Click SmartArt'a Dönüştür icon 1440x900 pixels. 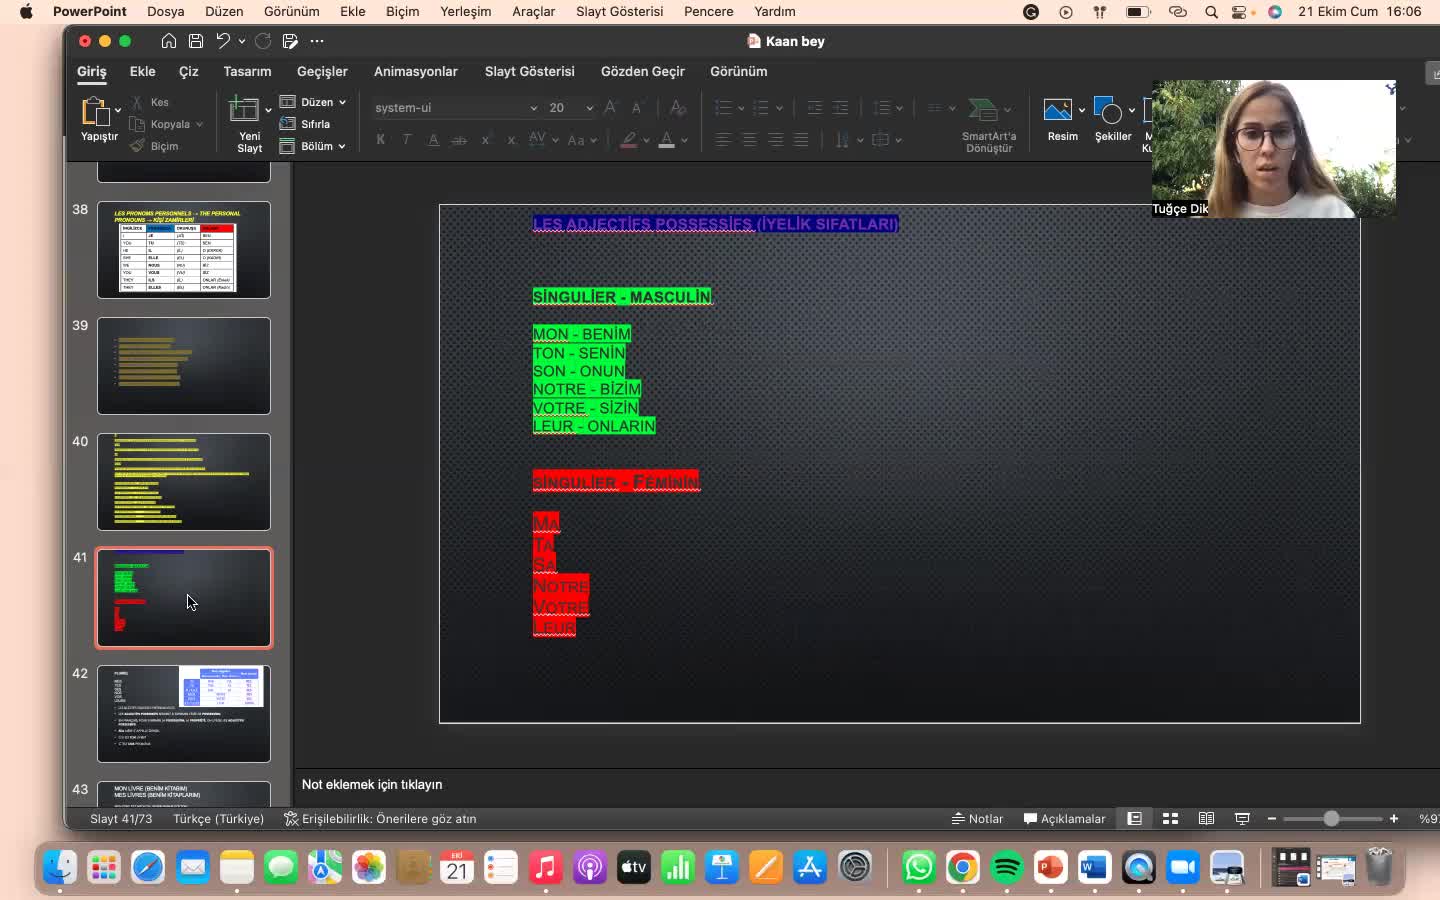pos(984,110)
